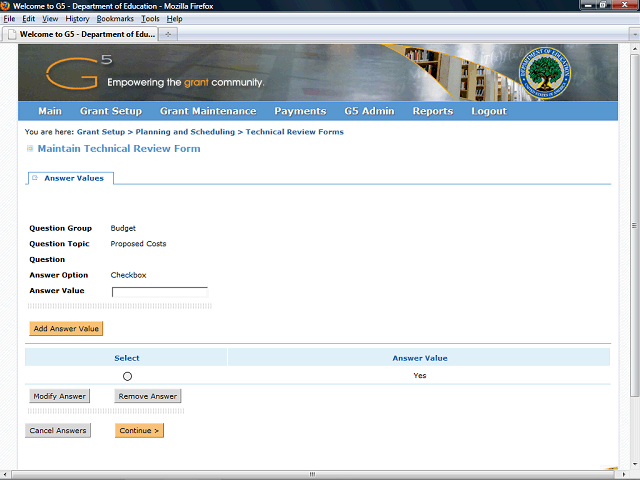Click the Answer Option label

click(58, 275)
